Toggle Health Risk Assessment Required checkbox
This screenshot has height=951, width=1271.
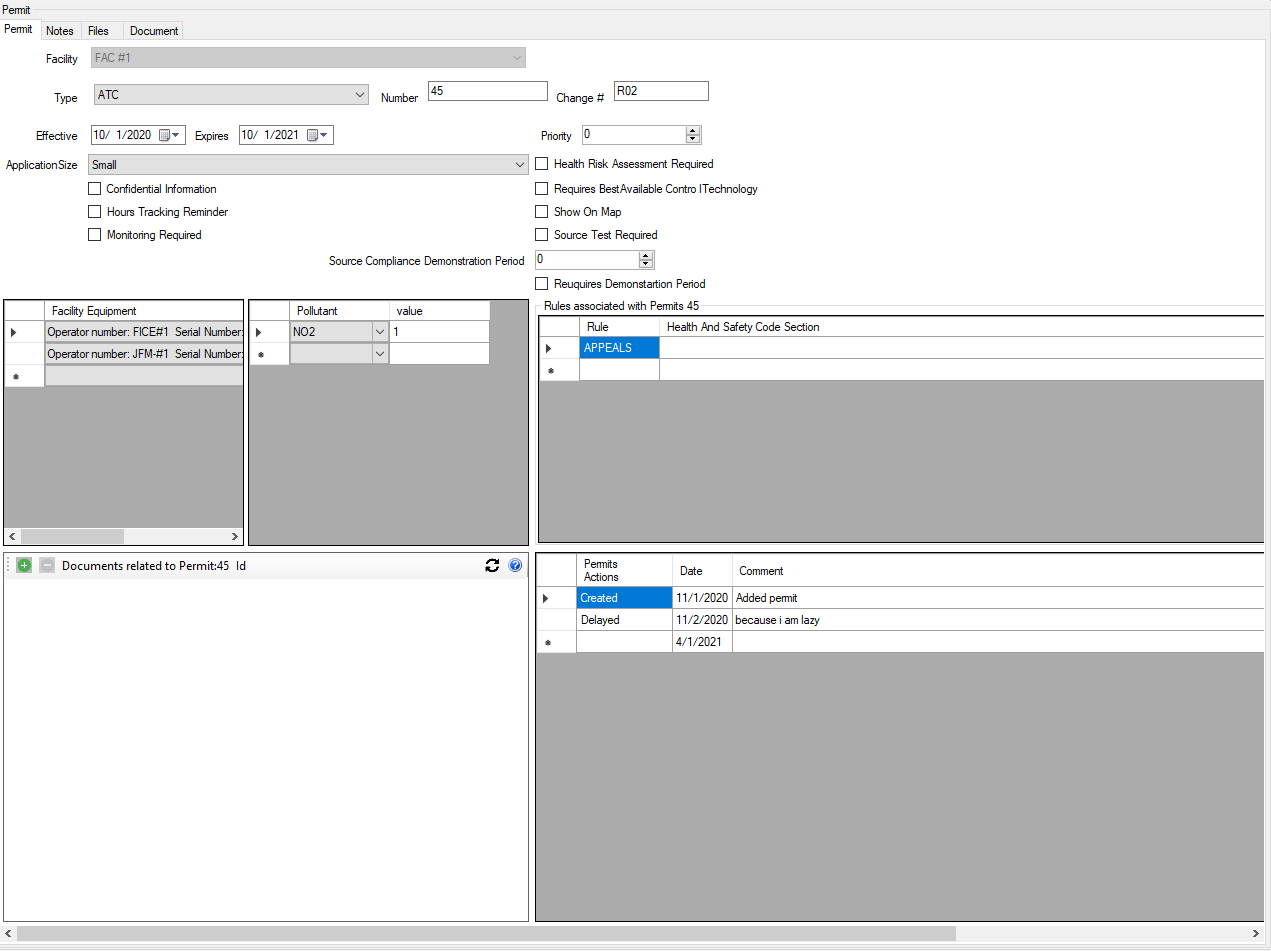pos(542,164)
